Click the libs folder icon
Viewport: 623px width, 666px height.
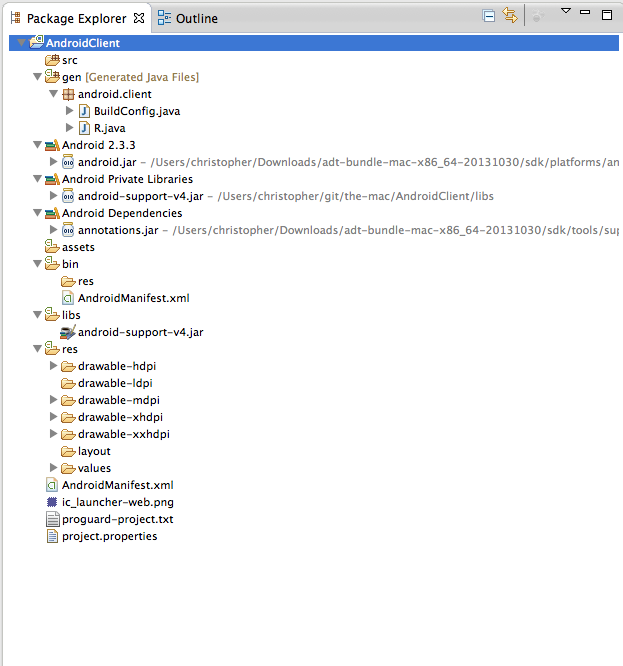pyautogui.click(x=52, y=314)
